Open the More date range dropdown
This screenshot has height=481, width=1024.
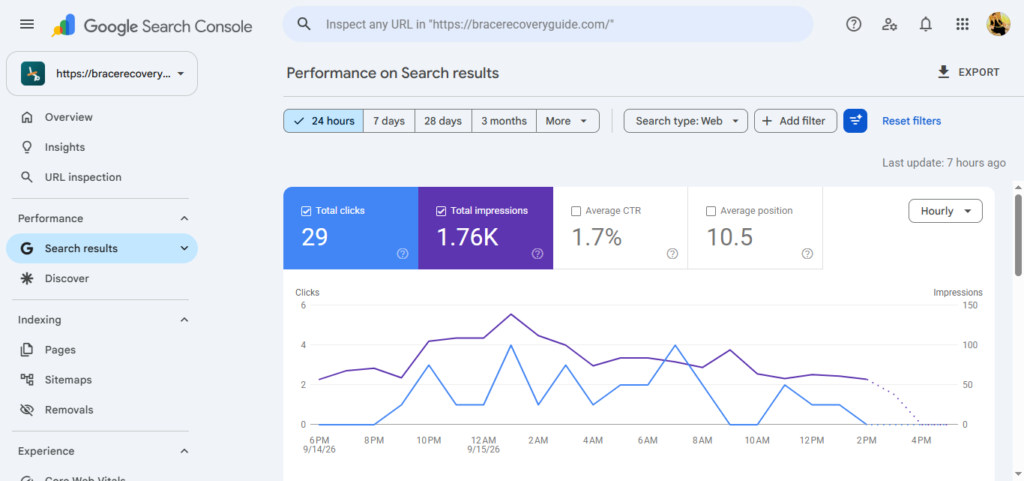pyautogui.click(x=568, y=121)
